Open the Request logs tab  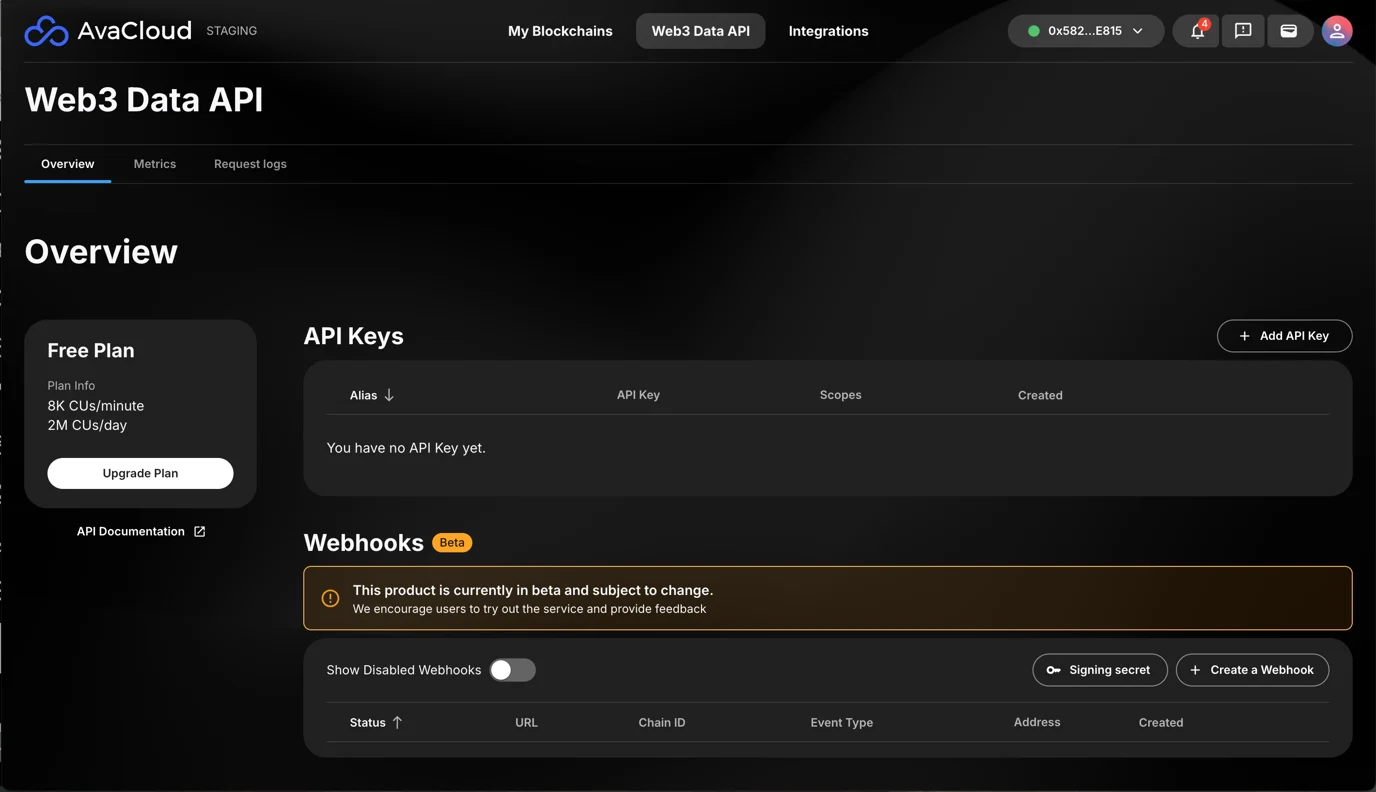(x=250, y=164)
